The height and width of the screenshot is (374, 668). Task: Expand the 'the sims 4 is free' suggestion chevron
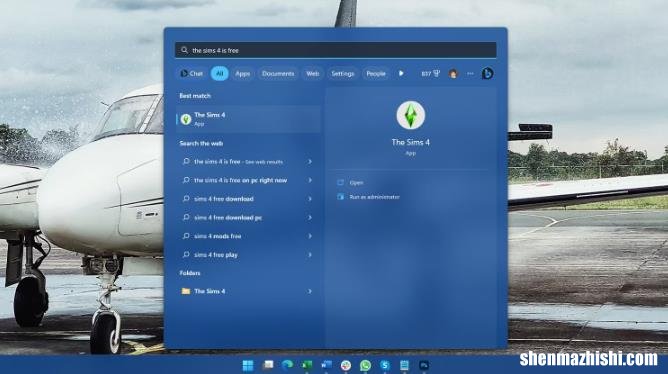click(310, 161)
